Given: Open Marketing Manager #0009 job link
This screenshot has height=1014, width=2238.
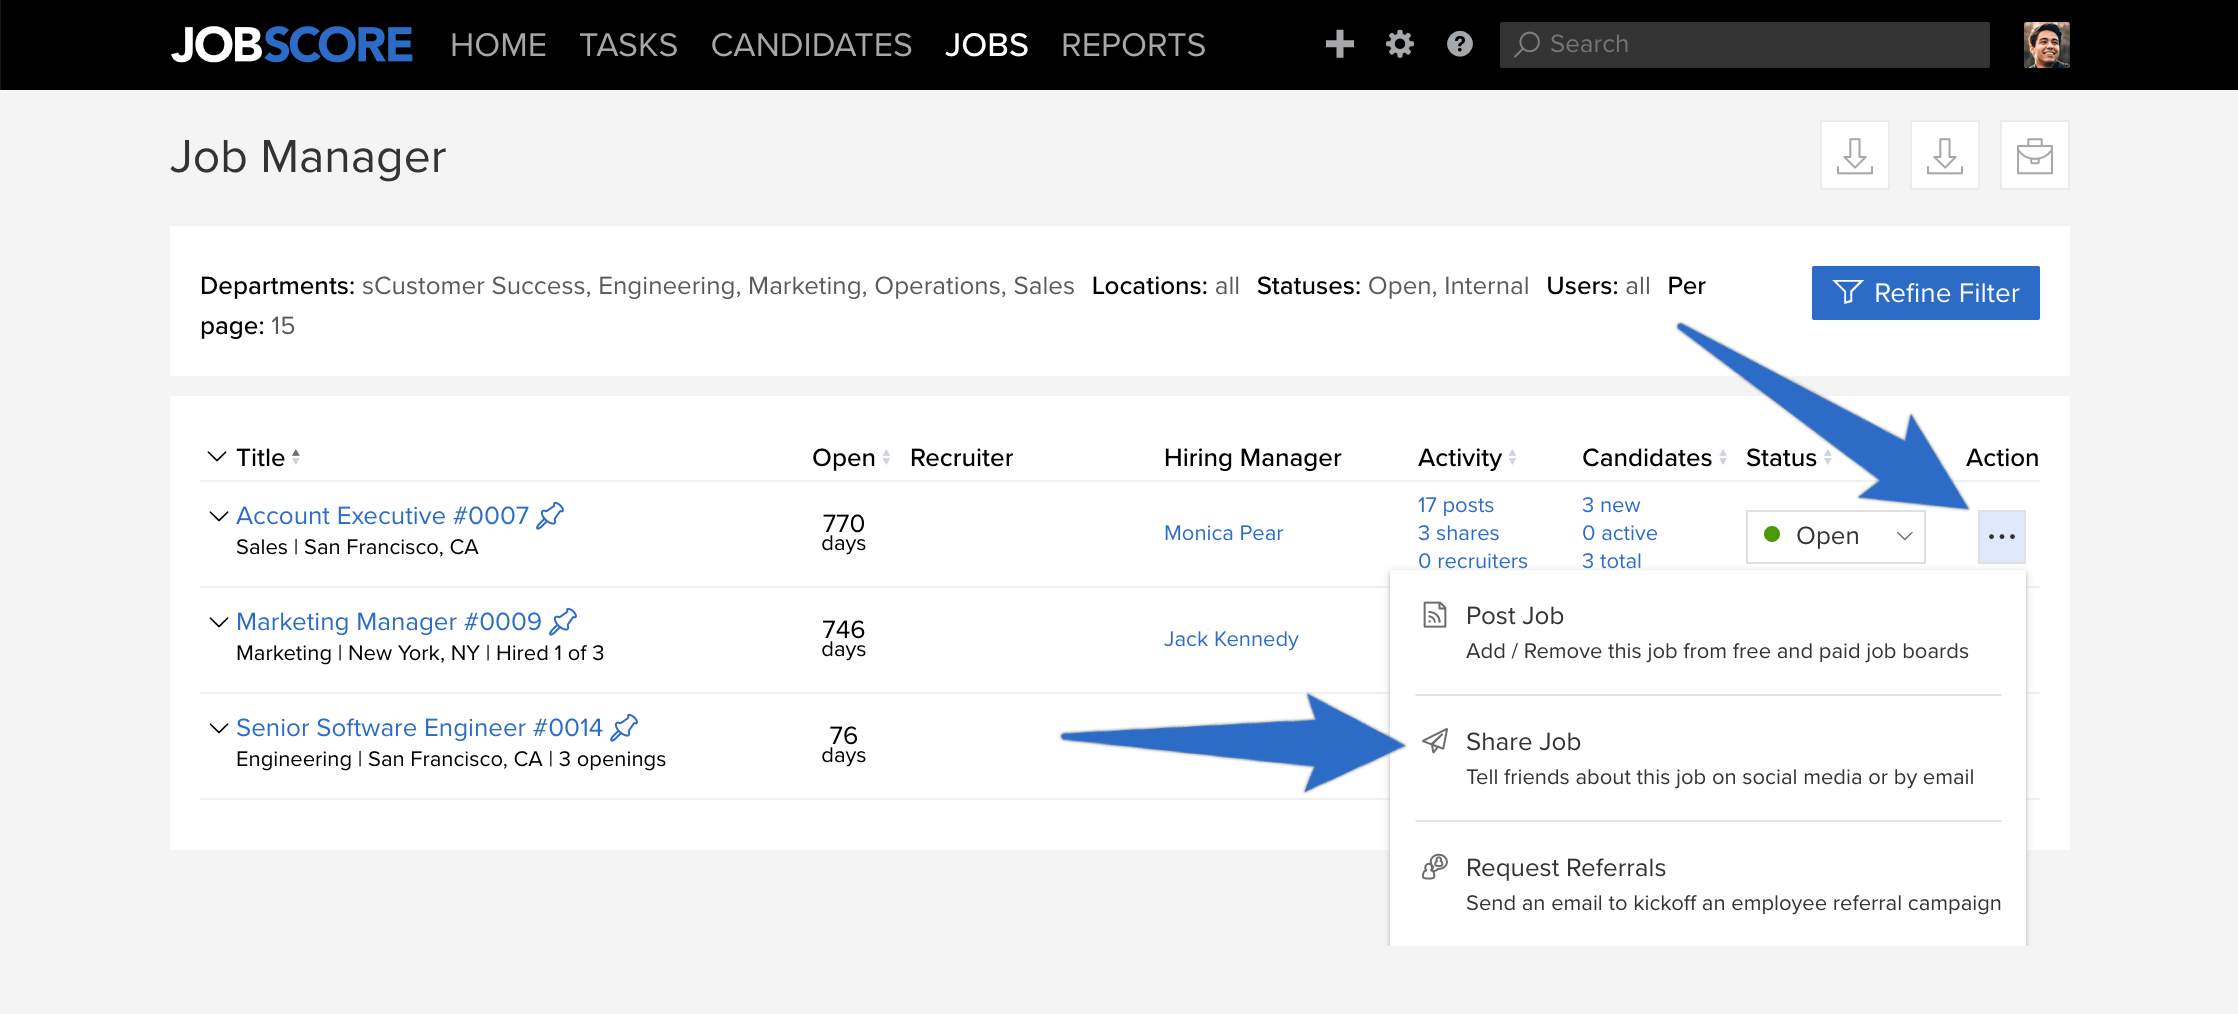Looking at the screenshot, I should 389,621.
